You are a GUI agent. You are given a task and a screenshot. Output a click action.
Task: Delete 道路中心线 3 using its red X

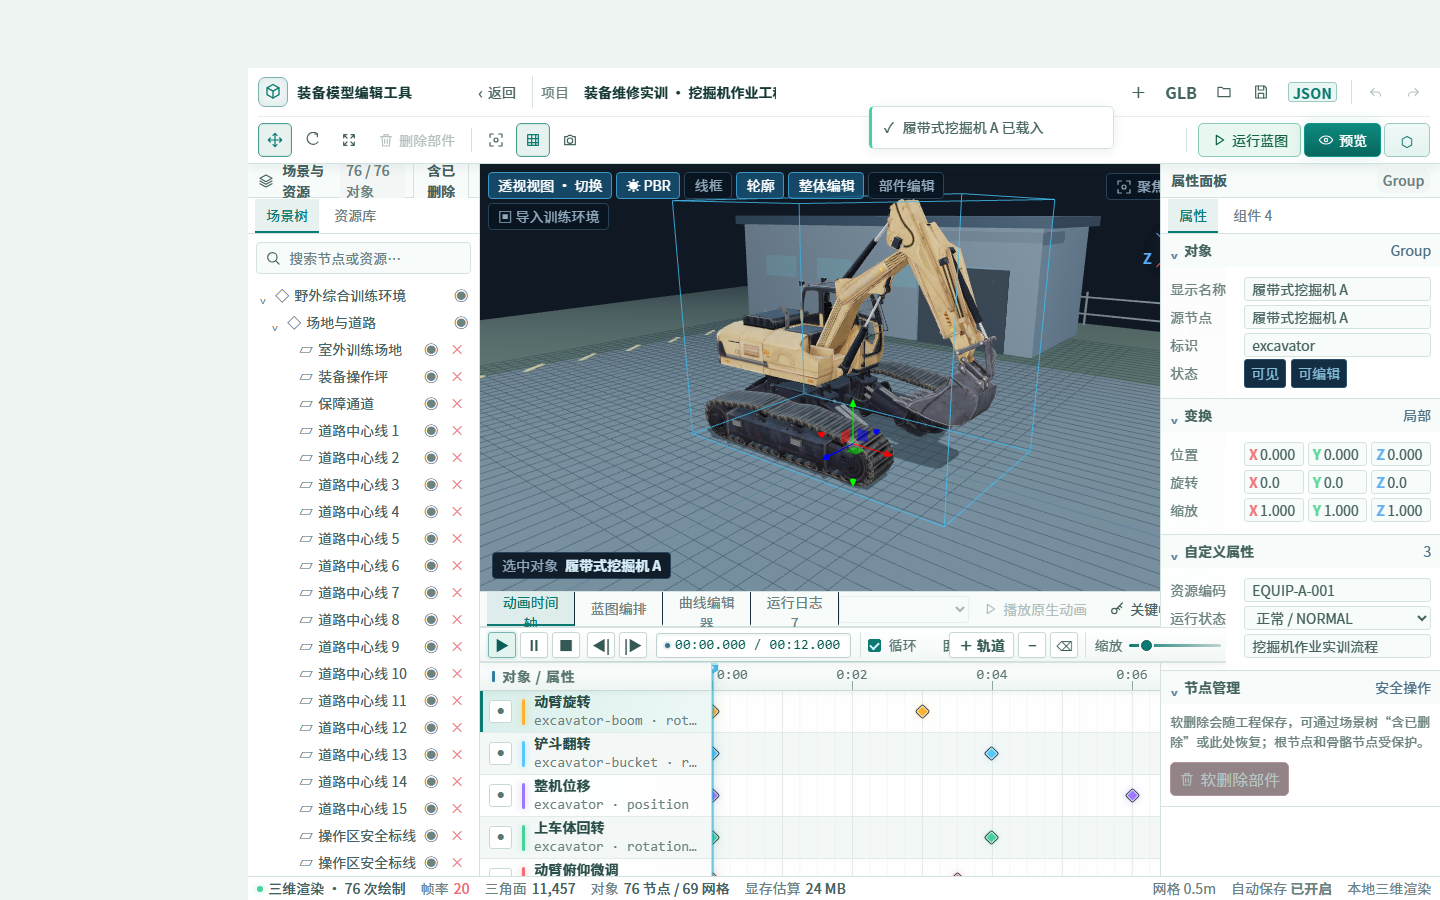(x=457, y=485)
